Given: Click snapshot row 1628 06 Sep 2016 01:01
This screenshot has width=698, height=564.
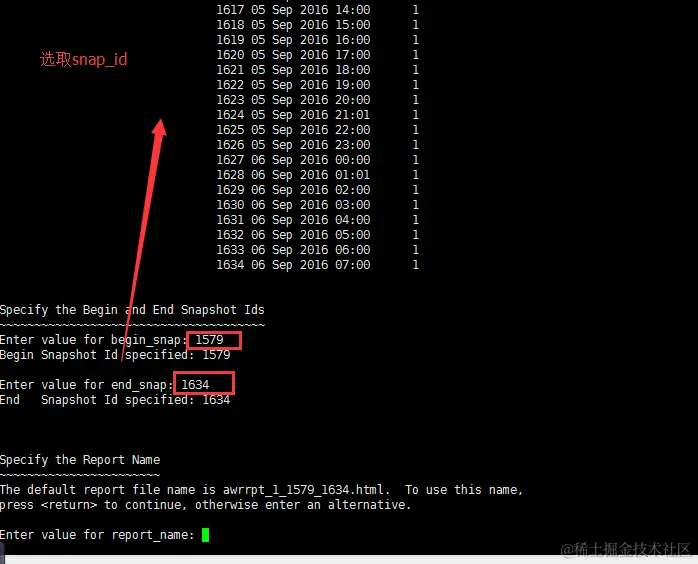Looking at the screenshot, I should 317,174.
